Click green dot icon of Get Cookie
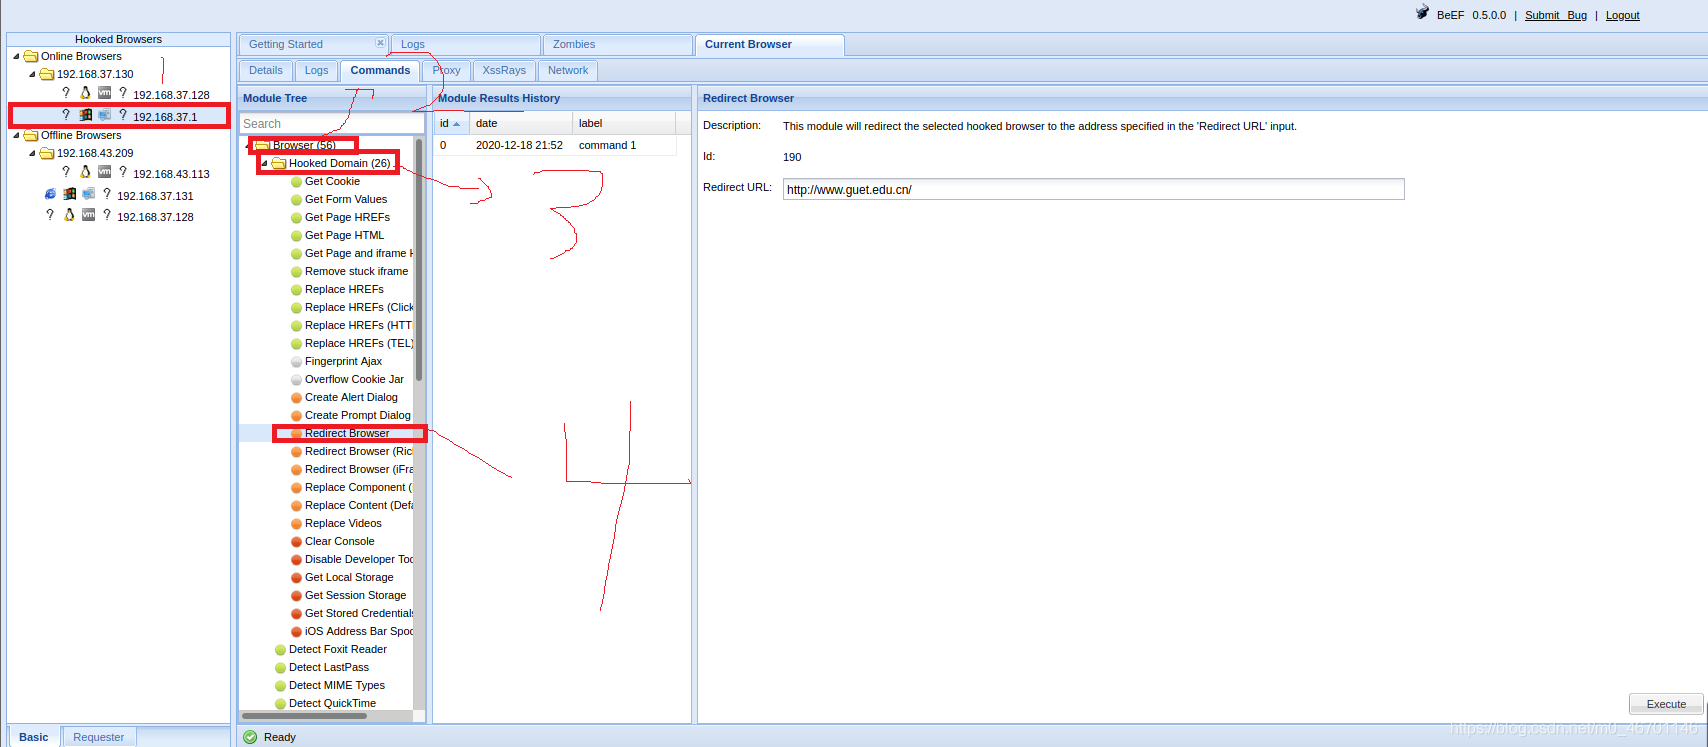 296,182
